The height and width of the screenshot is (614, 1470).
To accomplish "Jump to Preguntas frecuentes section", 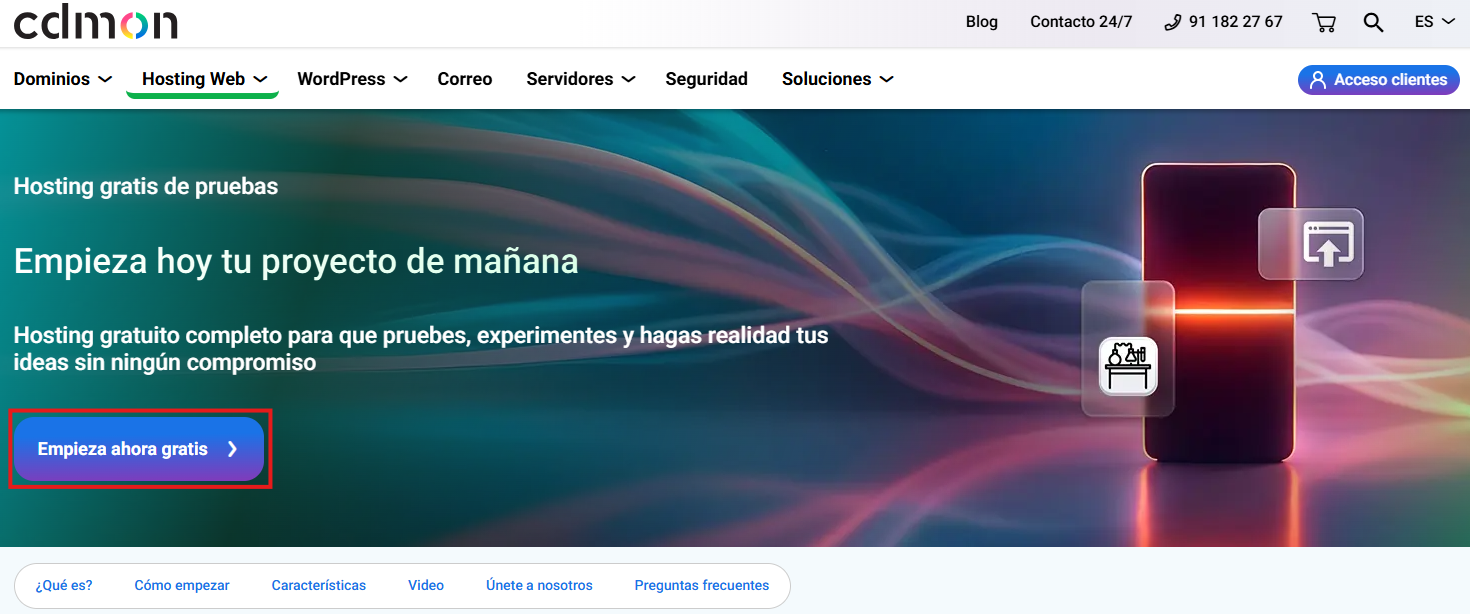I will tap(701, 585).
